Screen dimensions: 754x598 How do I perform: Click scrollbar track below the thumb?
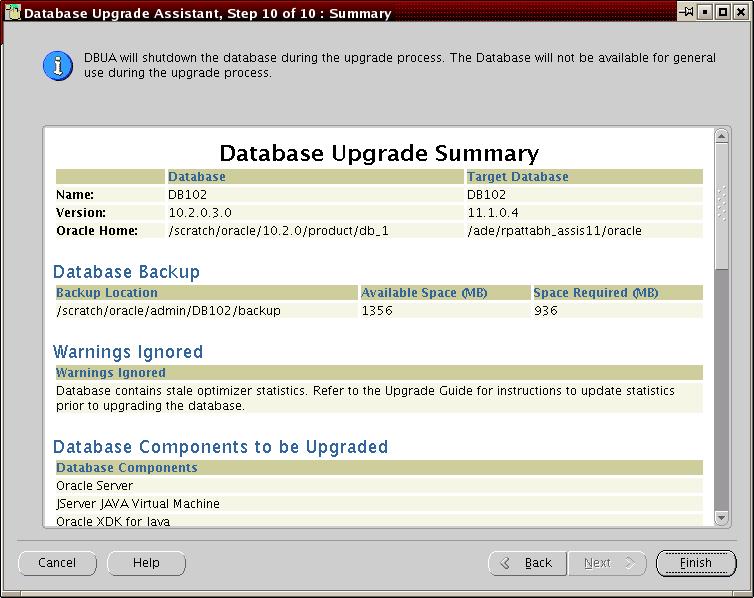(722, 400)
